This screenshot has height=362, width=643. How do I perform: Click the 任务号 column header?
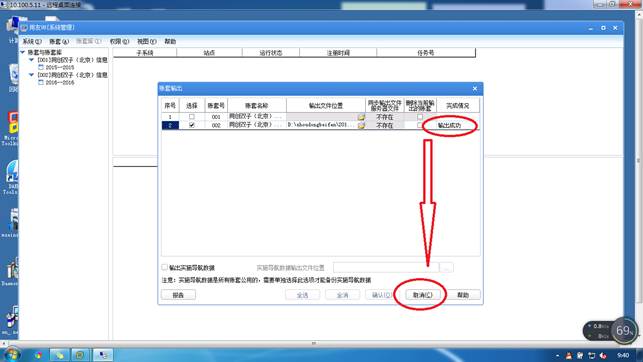[426, 53]
